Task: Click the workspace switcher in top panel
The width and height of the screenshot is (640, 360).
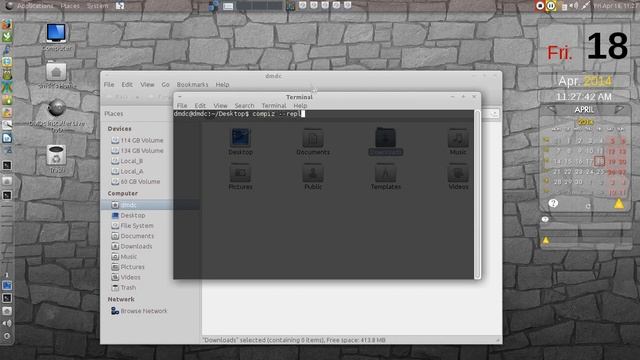Action: [x=259, y=6]
